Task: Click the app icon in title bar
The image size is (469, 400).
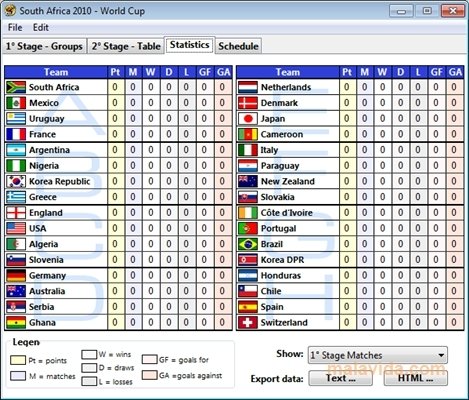Action: pos(10,11)
